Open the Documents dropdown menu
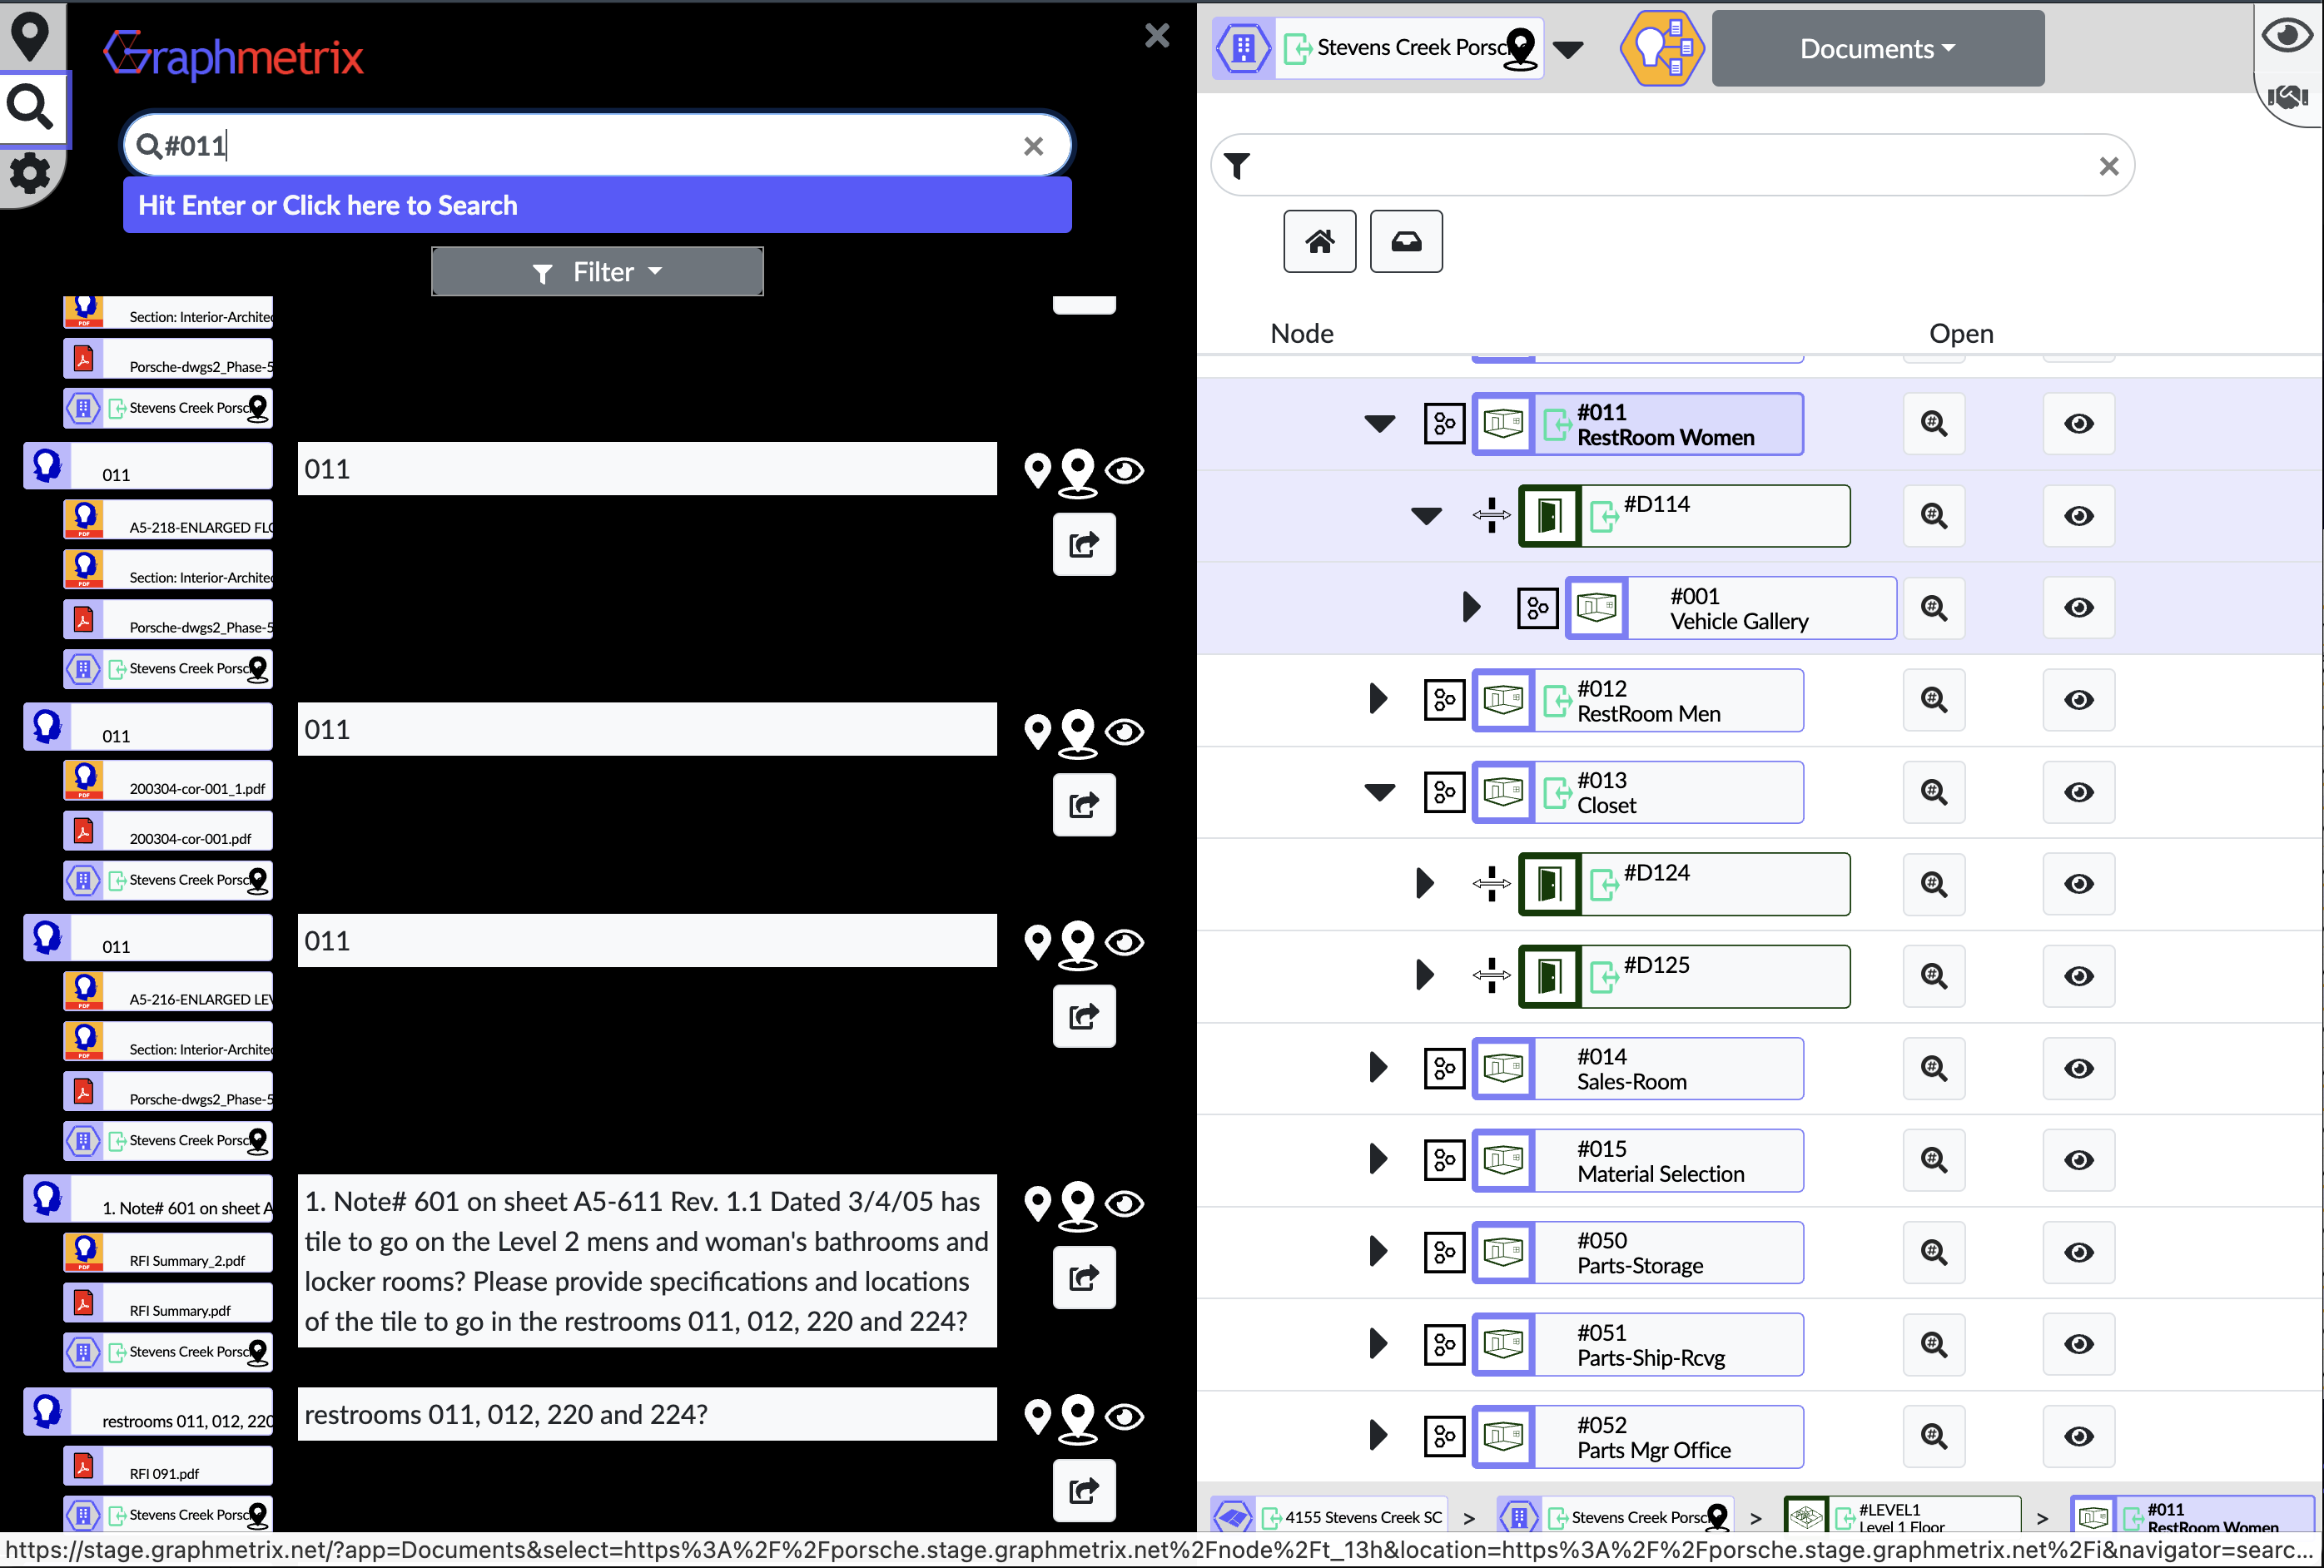This screenshot has height=1568, width=2324. coord(1876,48)
